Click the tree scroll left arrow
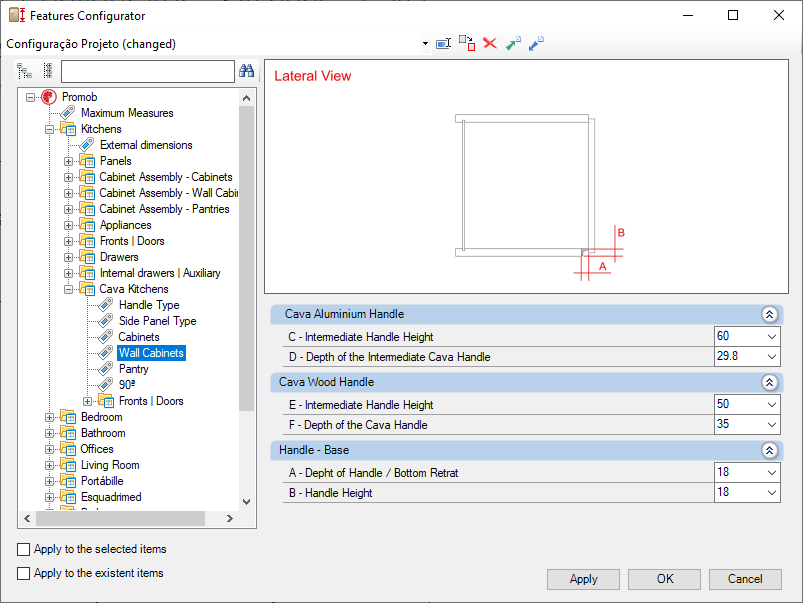The image size is (809, 616). click(27, 518)
